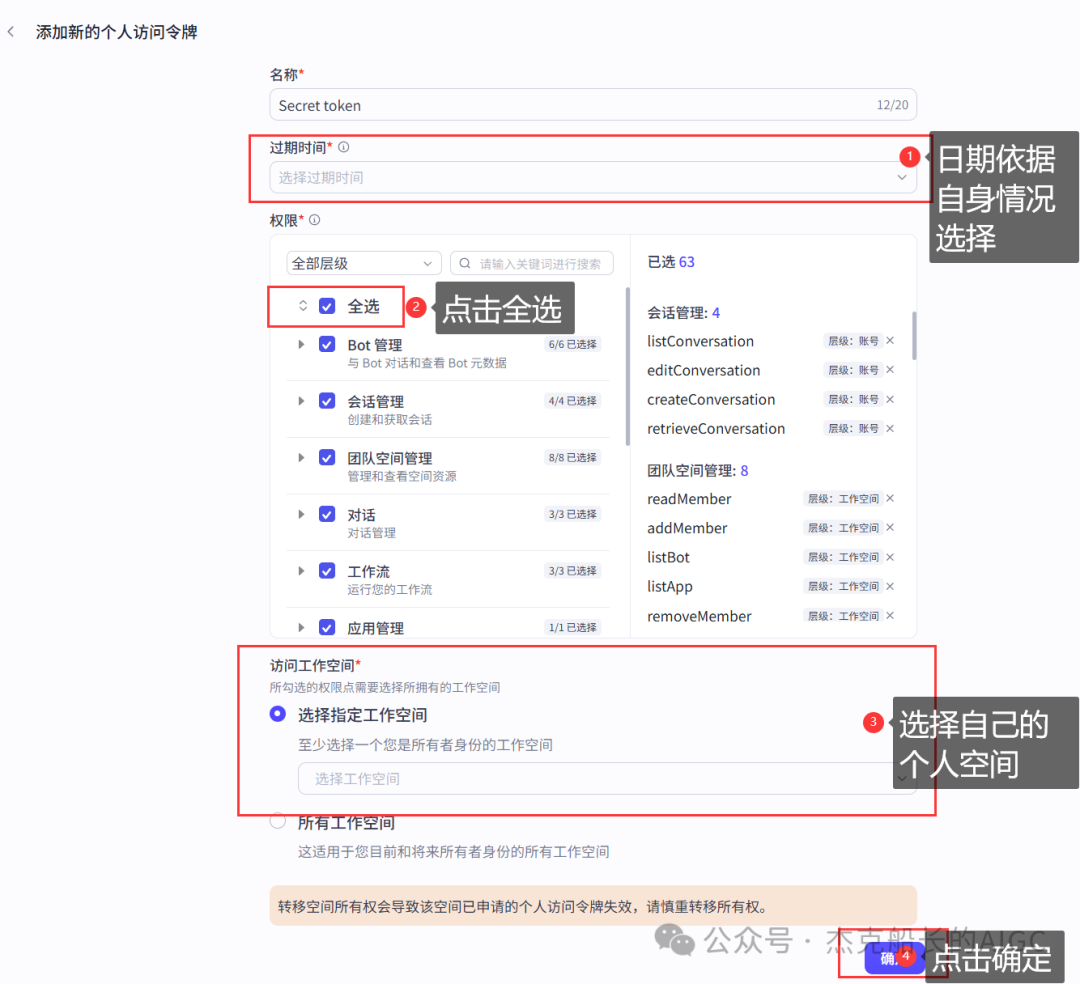Open the 全部层级 level dropdown
1080x984 pixels.
point(364,263)
